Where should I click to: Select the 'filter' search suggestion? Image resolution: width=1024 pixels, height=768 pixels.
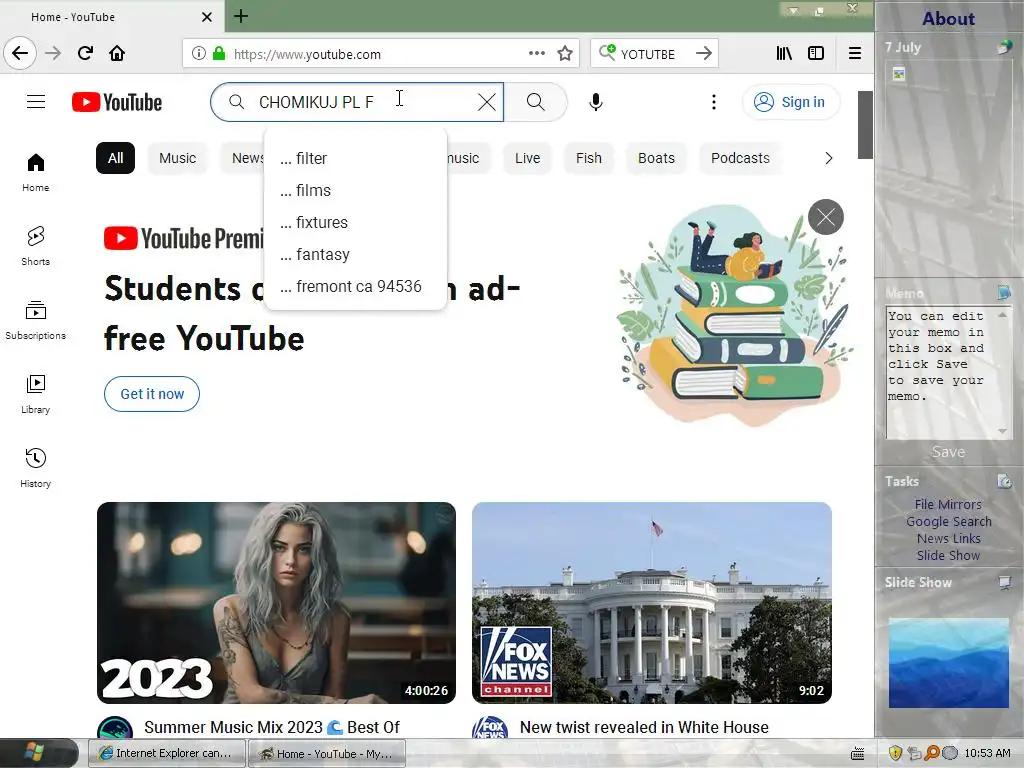(355, 158)
